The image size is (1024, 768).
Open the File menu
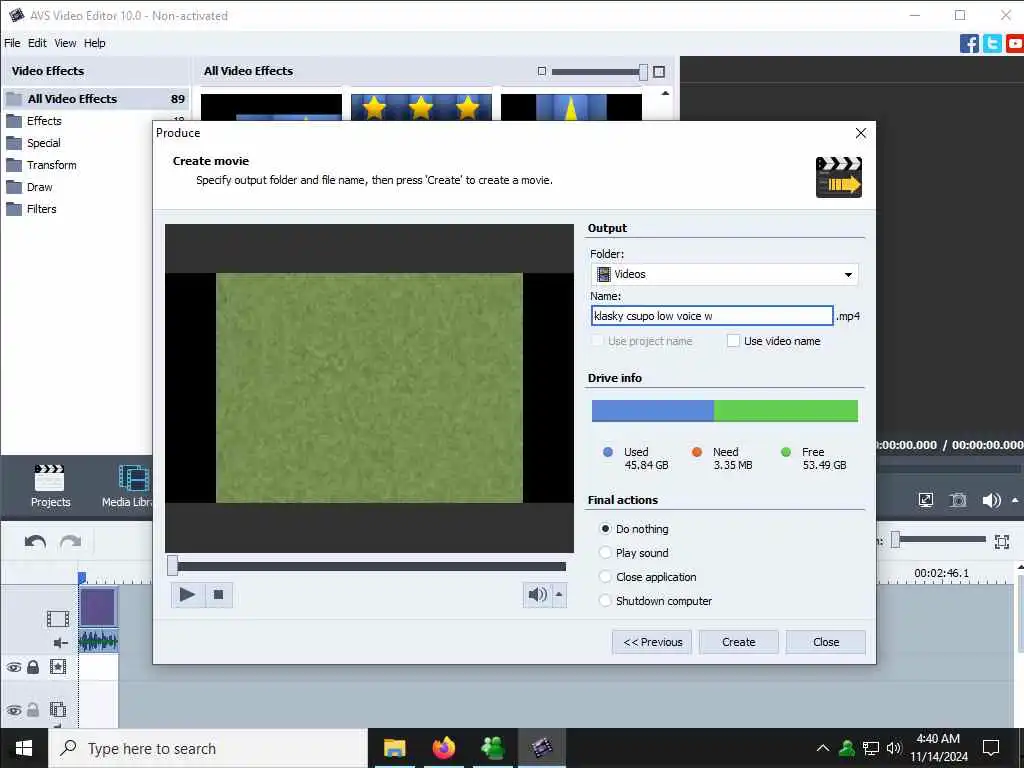click(x=12, y=43)
